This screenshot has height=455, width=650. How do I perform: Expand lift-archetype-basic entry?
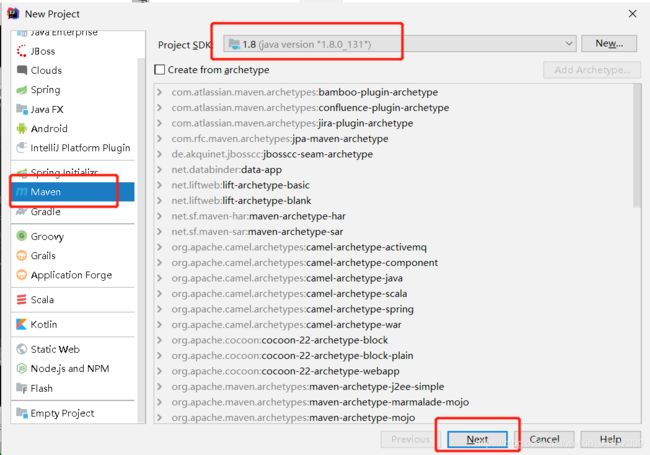click(159, 185)
